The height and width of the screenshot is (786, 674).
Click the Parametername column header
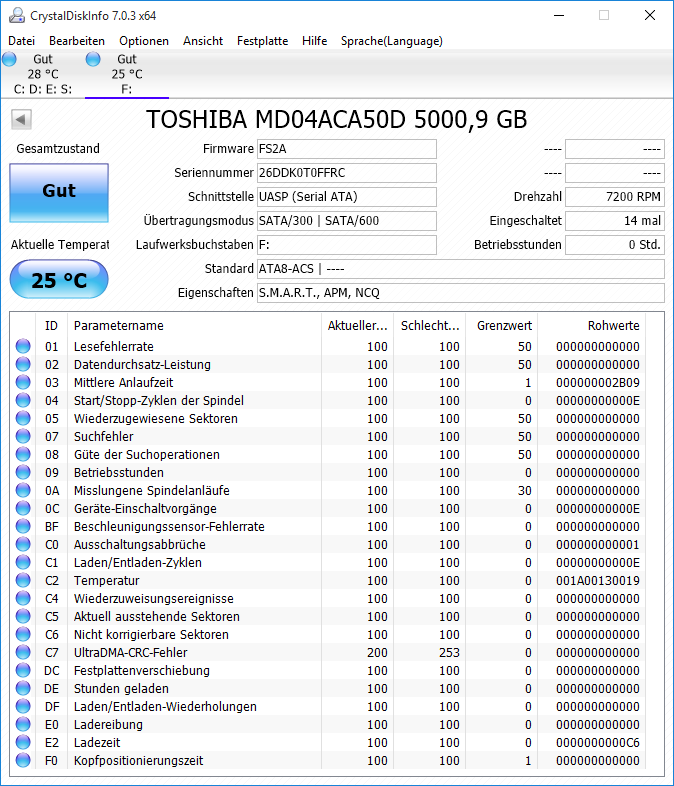(x=194, y=326)
